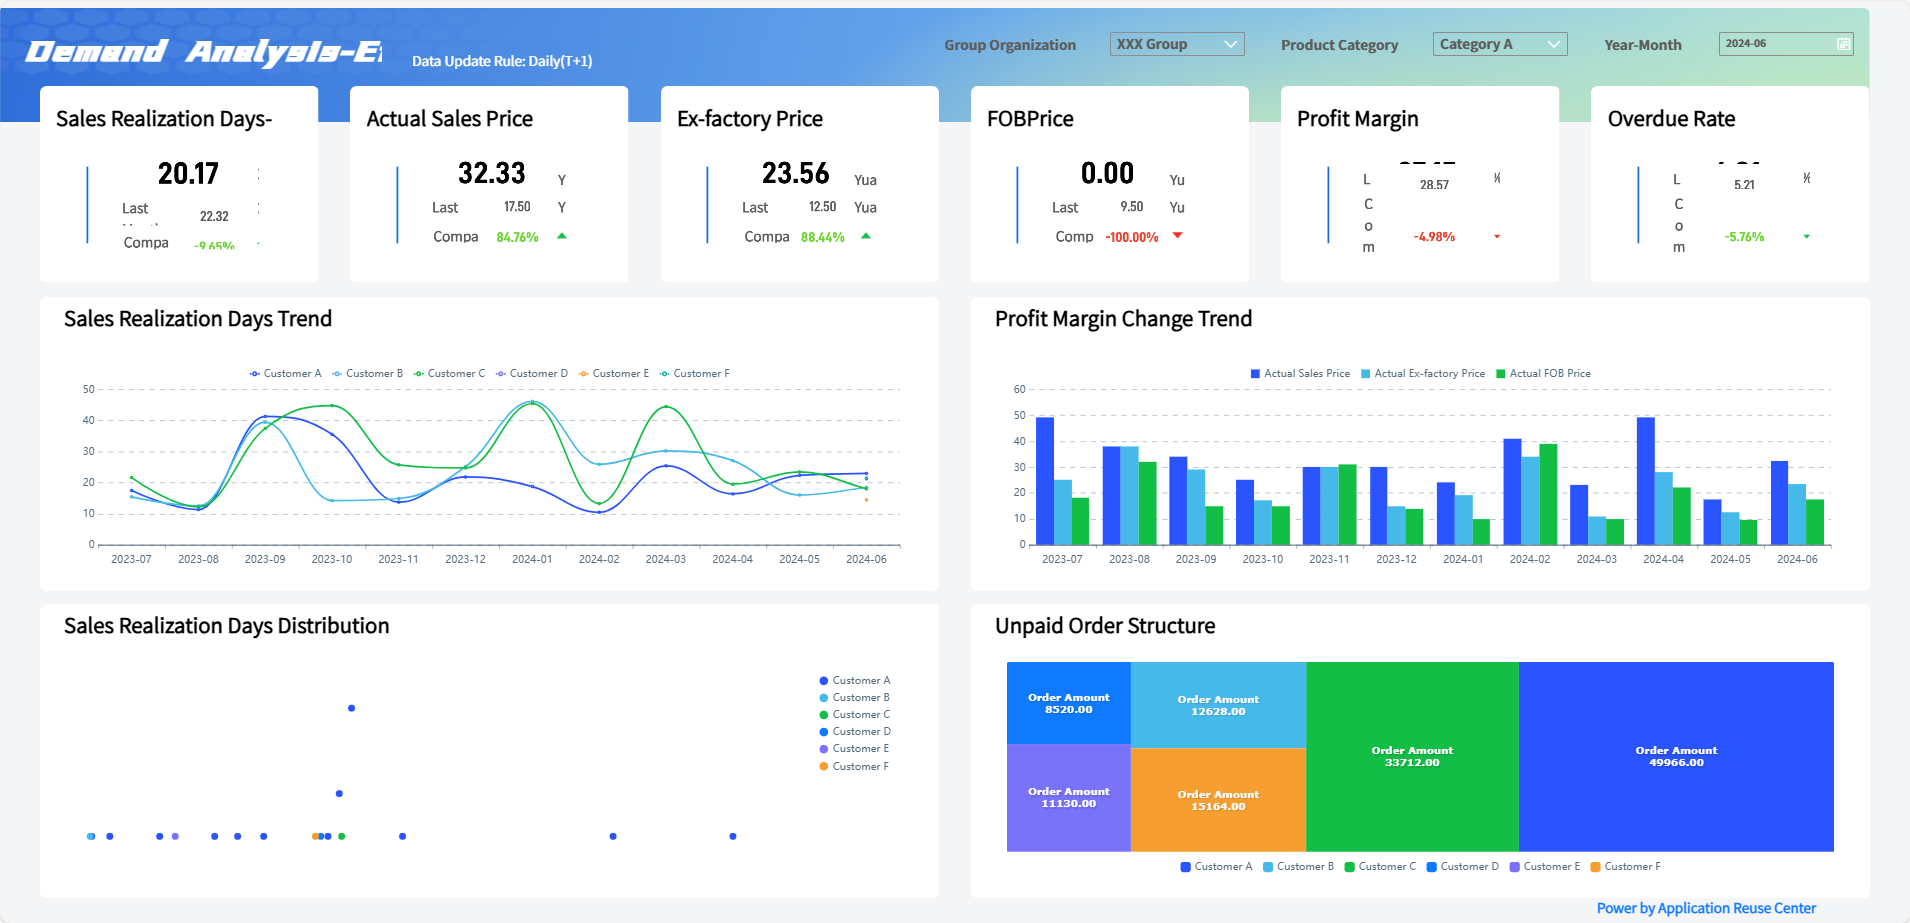Toggle Customer B in Trend line legend

point(367,374)
